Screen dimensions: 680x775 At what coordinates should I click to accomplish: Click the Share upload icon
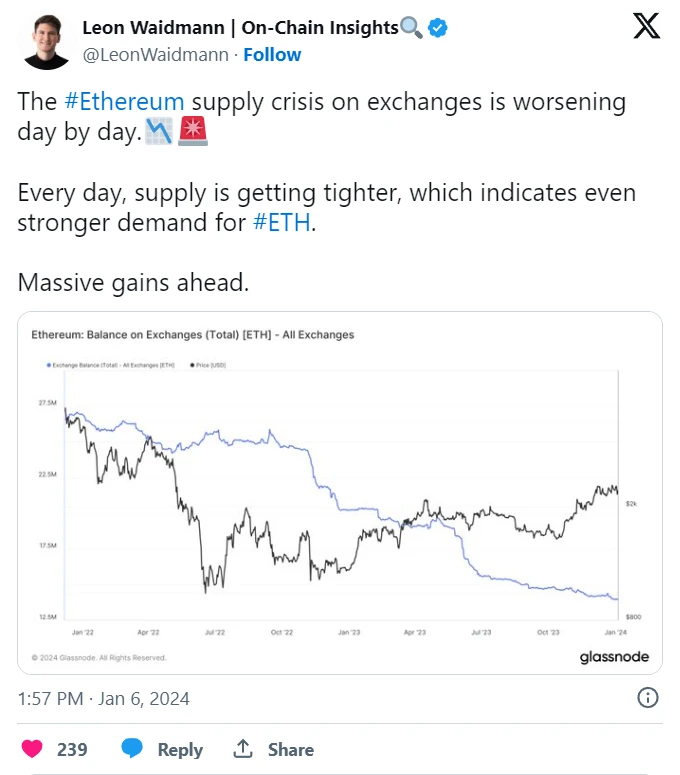pos(242,749)
